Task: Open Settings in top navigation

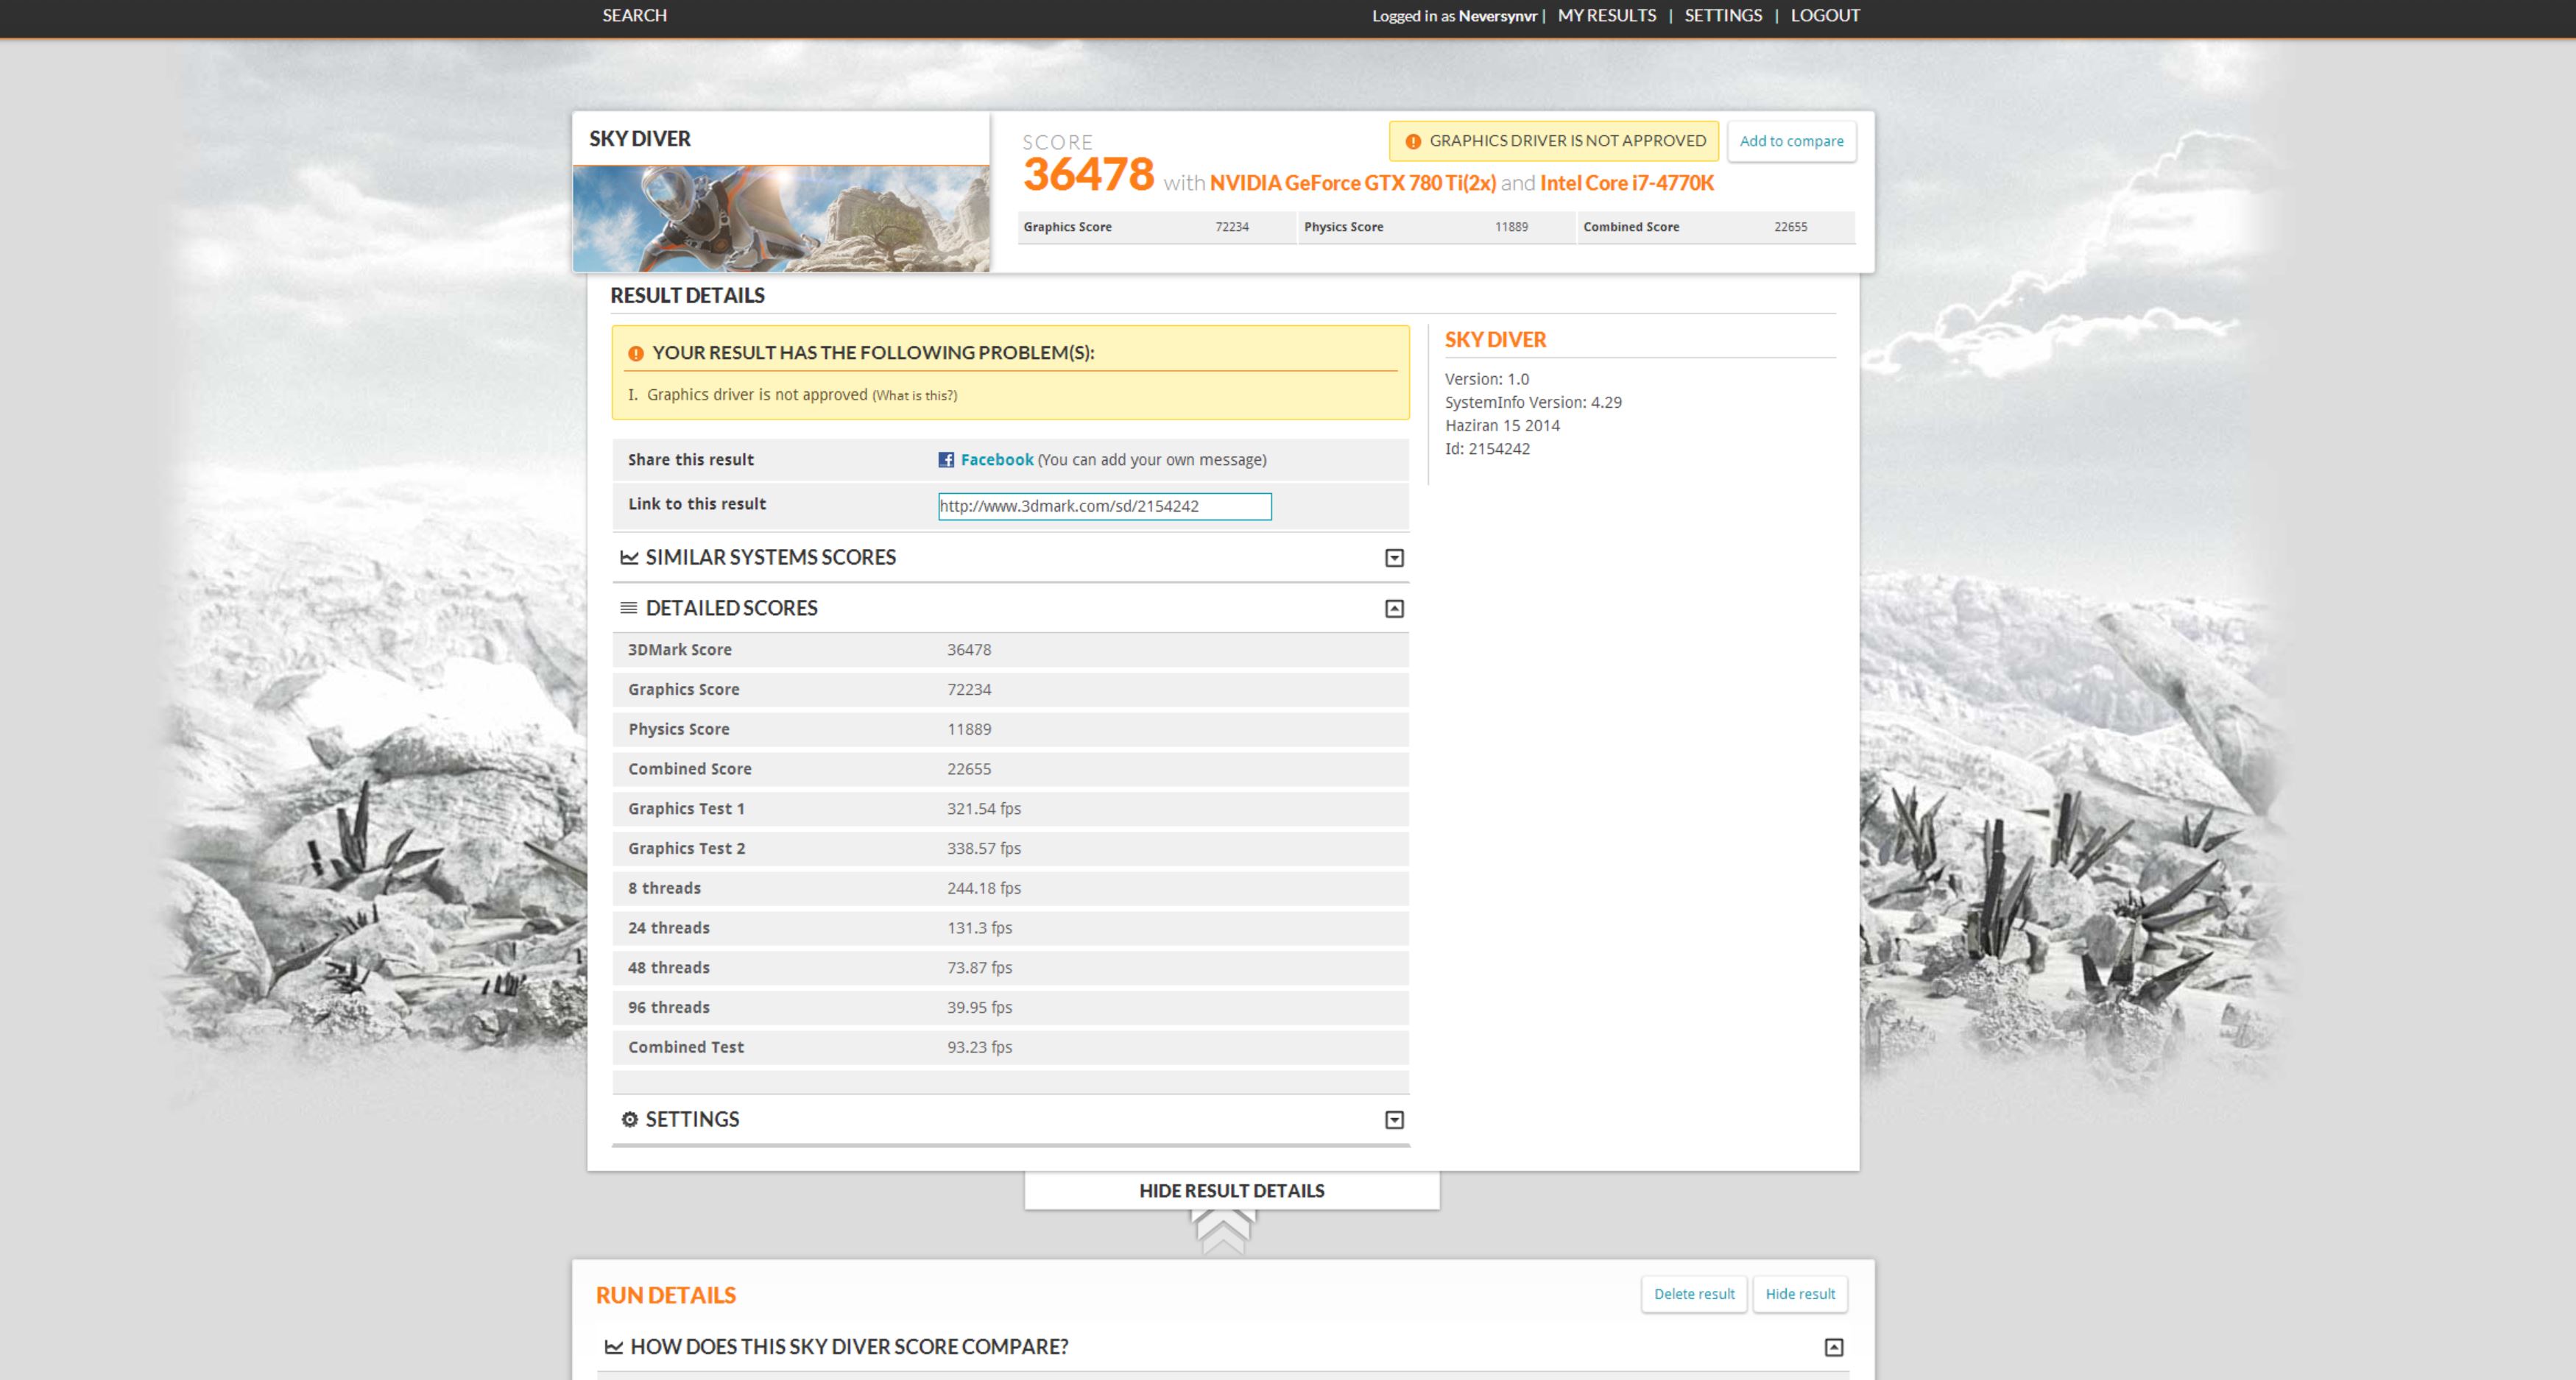Action: click(1723, 15)
